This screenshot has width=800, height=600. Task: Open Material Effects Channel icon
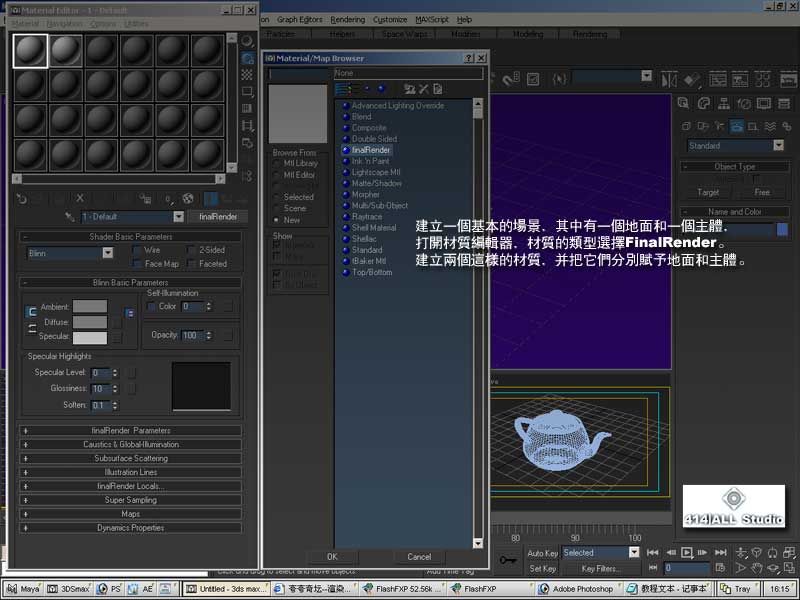(168, 198)
